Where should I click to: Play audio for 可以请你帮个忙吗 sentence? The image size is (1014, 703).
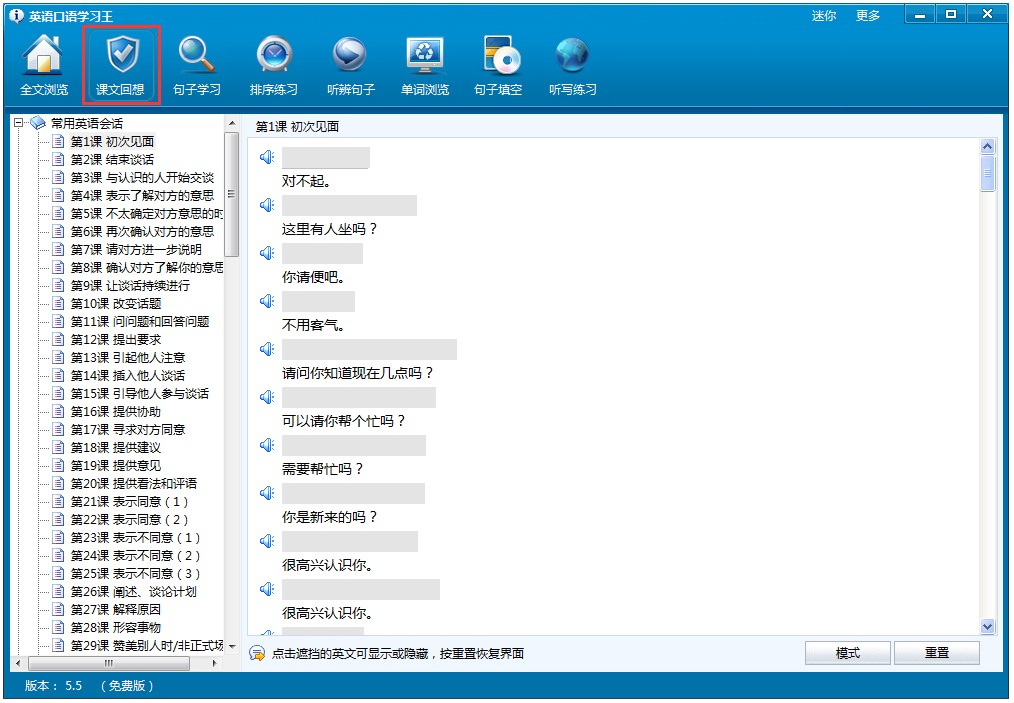[266, 396]
